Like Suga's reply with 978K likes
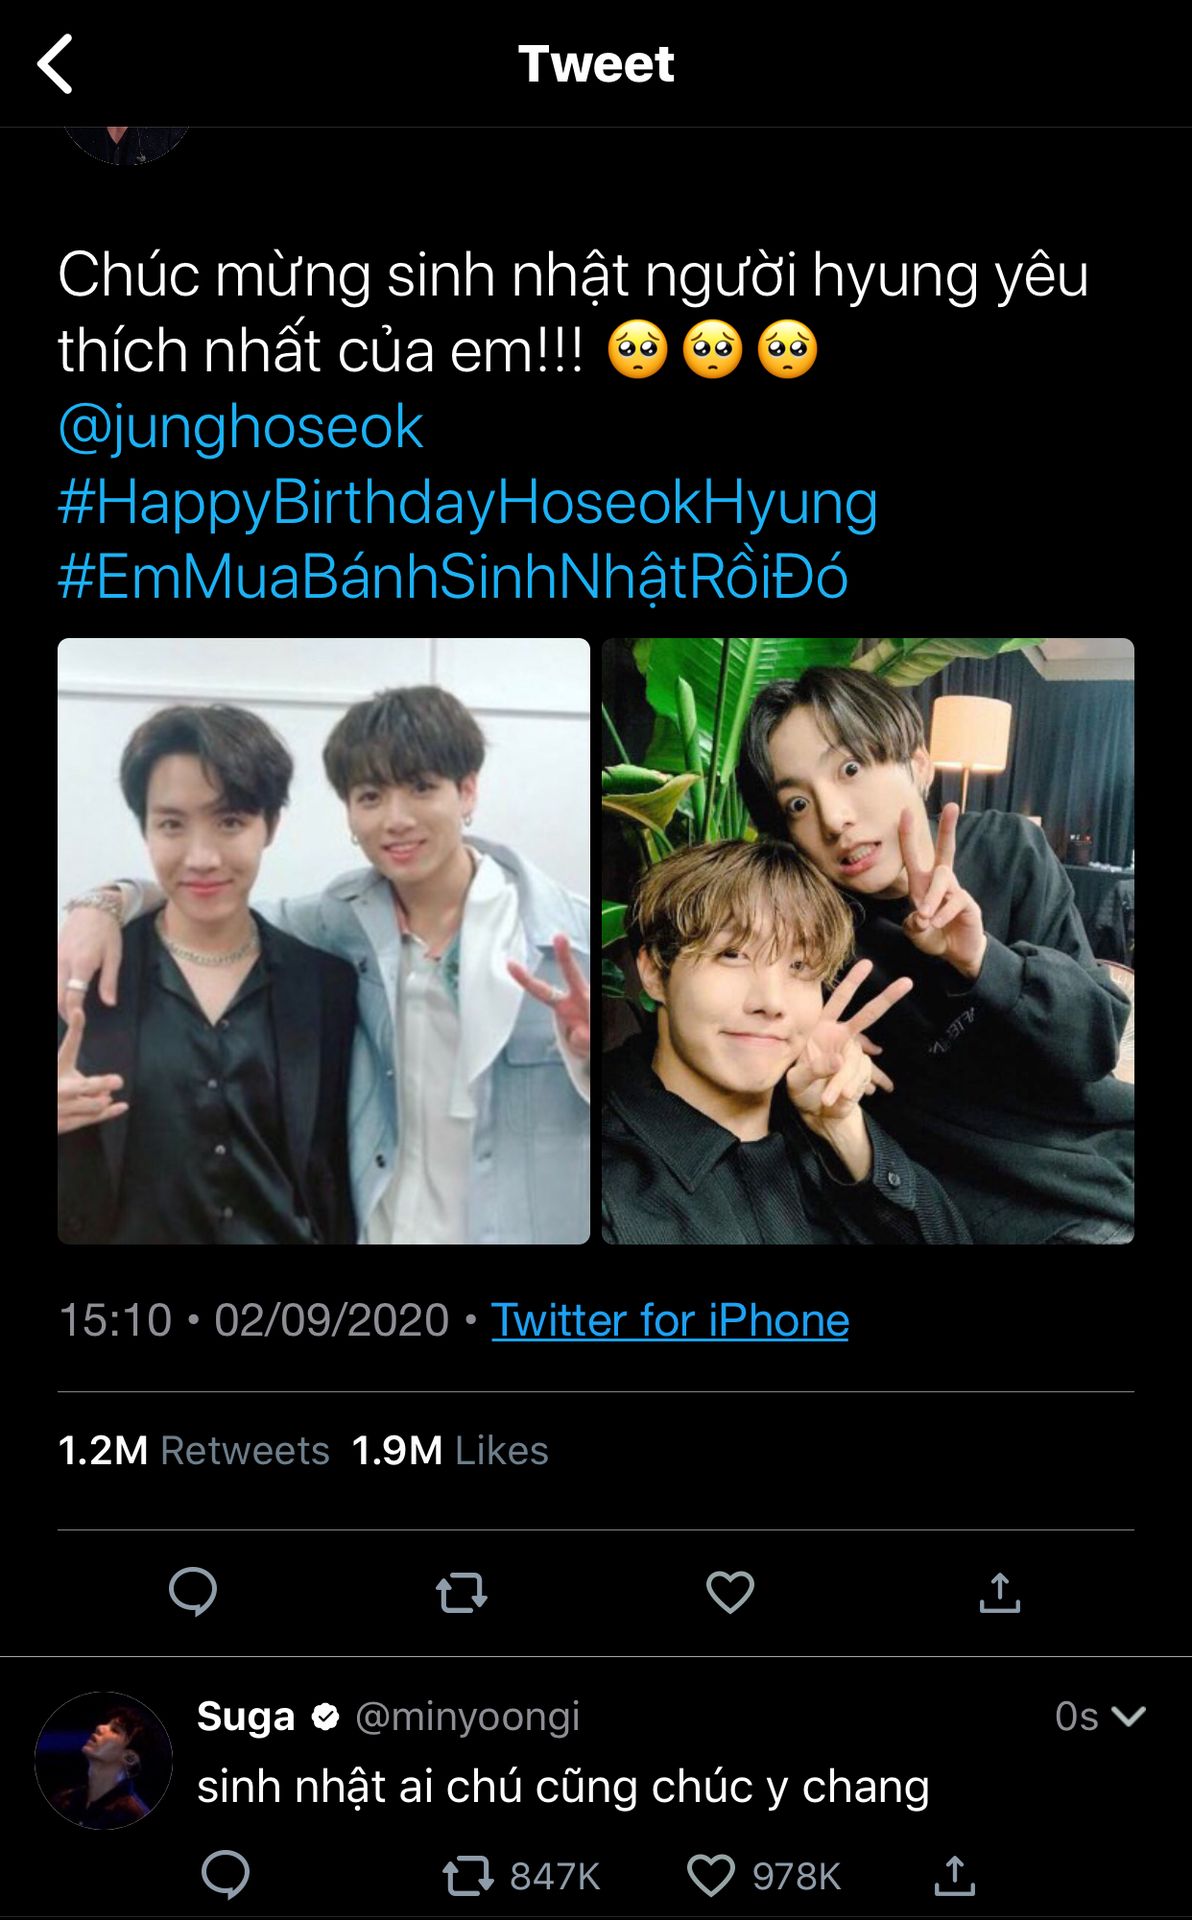 click(711, 1876)
